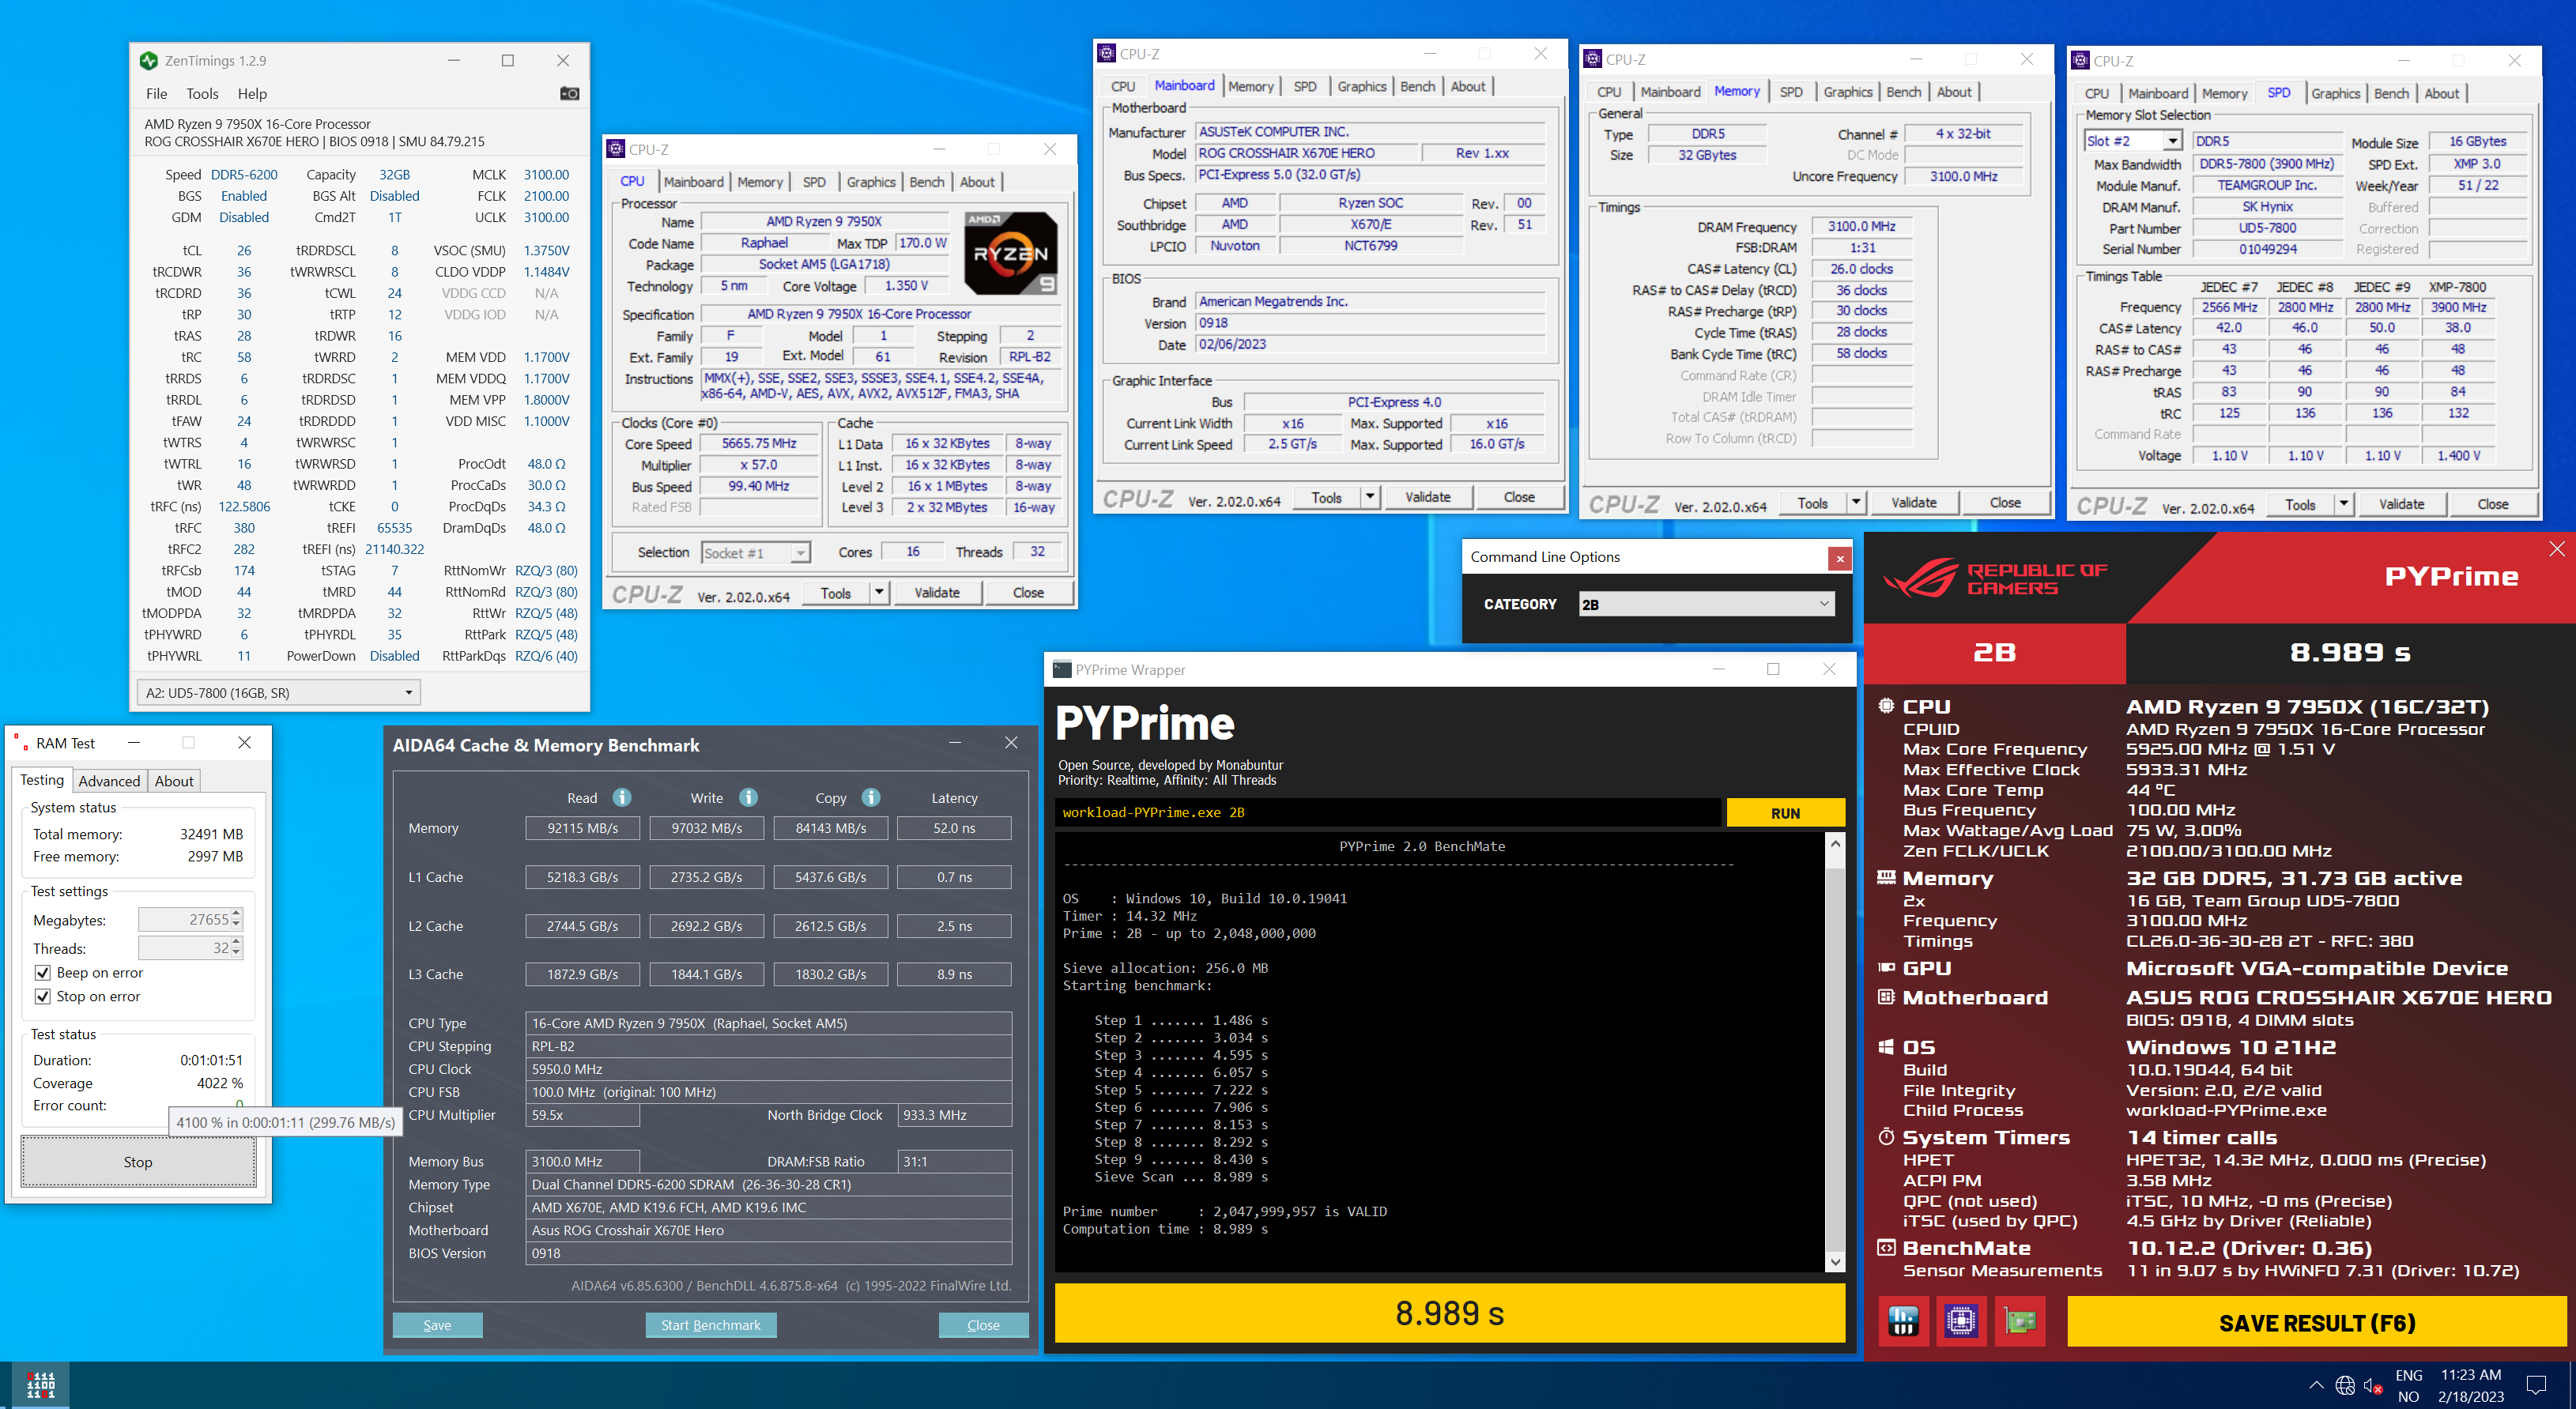The image size is (2576, 1409).
Task: Open ZenTimings Help menu
Action: pyautogui.click(x=252, y=94)
